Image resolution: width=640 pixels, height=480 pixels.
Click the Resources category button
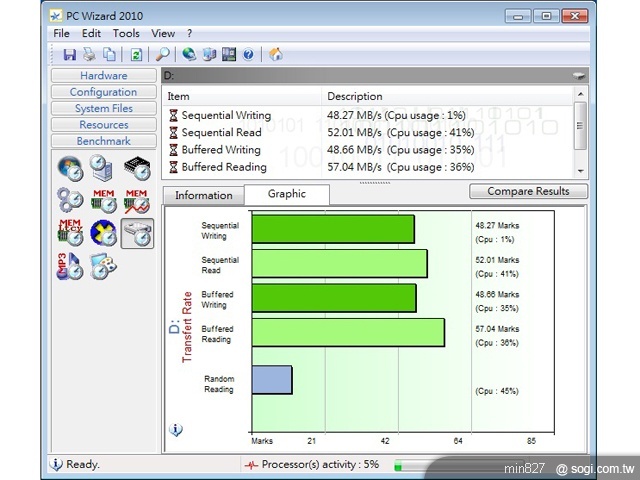[x=104, y=124]
